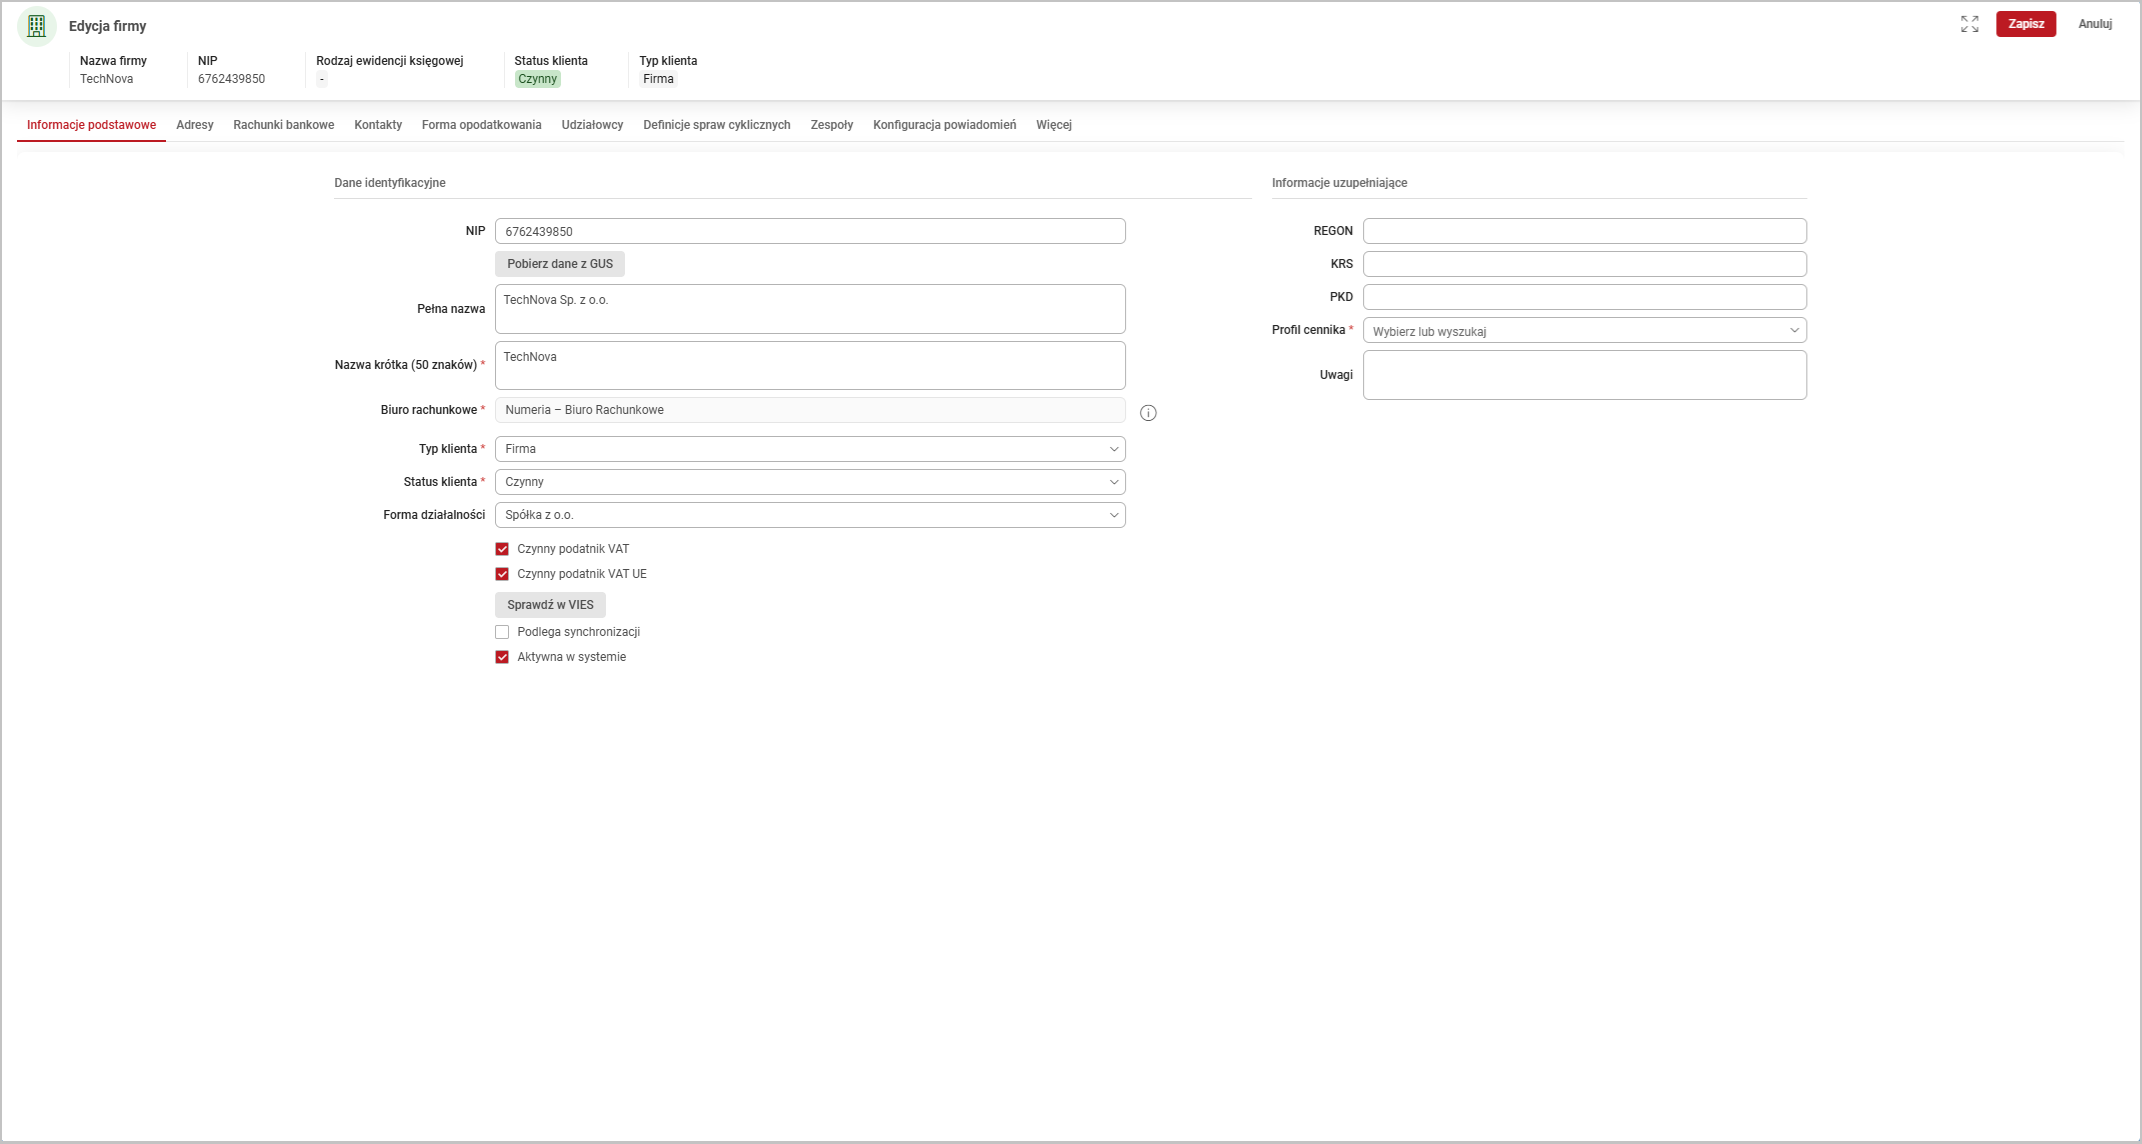
Task: Expand the Status klienta dropdown
Action: 809,482
